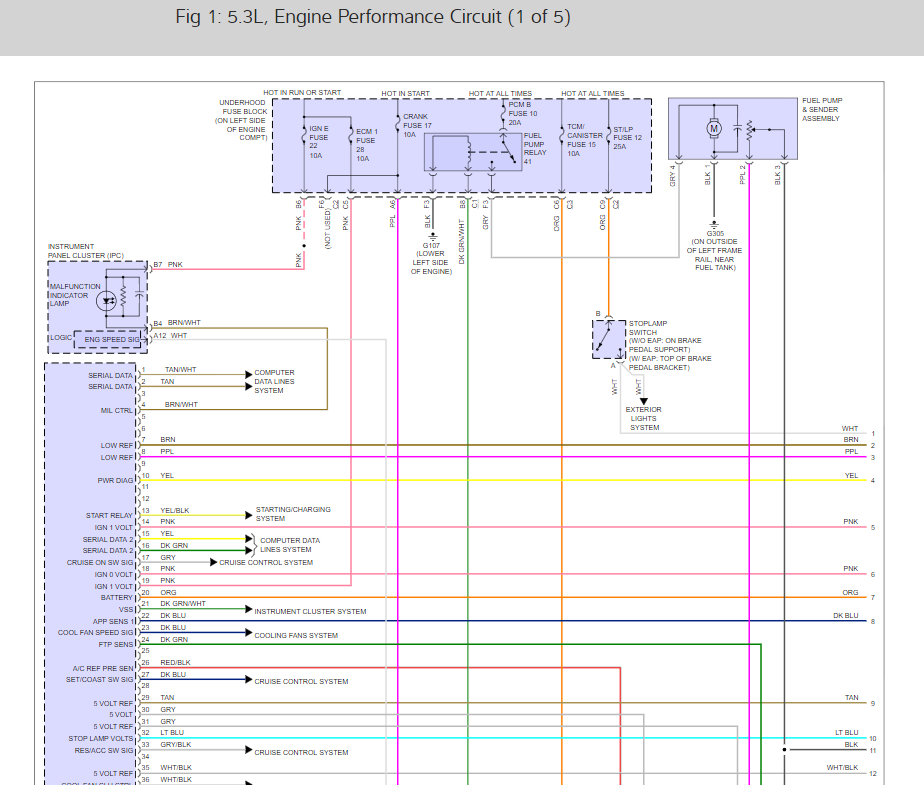Click the 'COOLING FANS SYSTEM' label
Viewport: 924px width, 806px height.
[x=296, y=635]
